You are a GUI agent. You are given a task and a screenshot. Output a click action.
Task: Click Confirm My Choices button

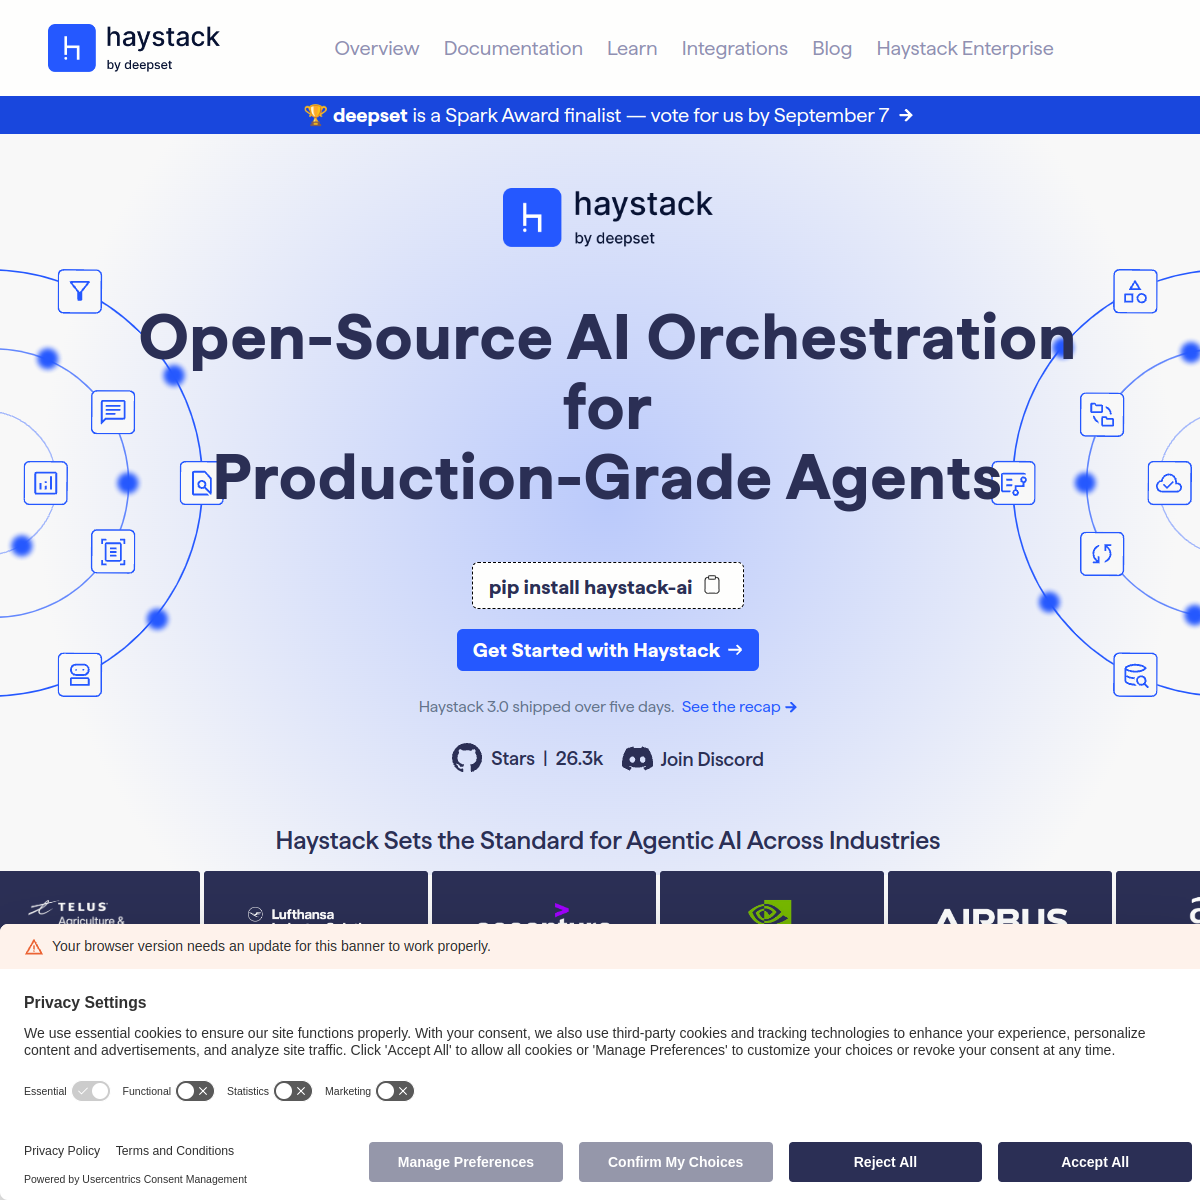pos(676,1162)
